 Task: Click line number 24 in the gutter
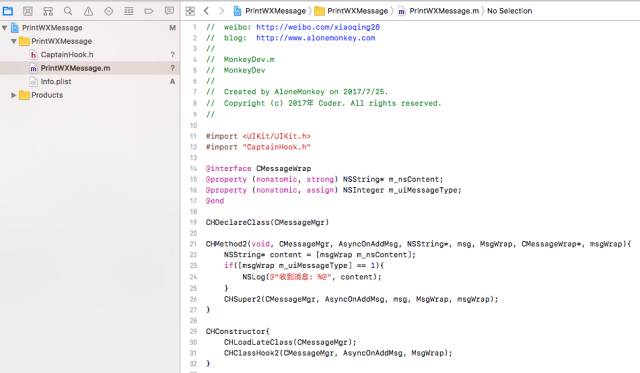coord(193,277)
